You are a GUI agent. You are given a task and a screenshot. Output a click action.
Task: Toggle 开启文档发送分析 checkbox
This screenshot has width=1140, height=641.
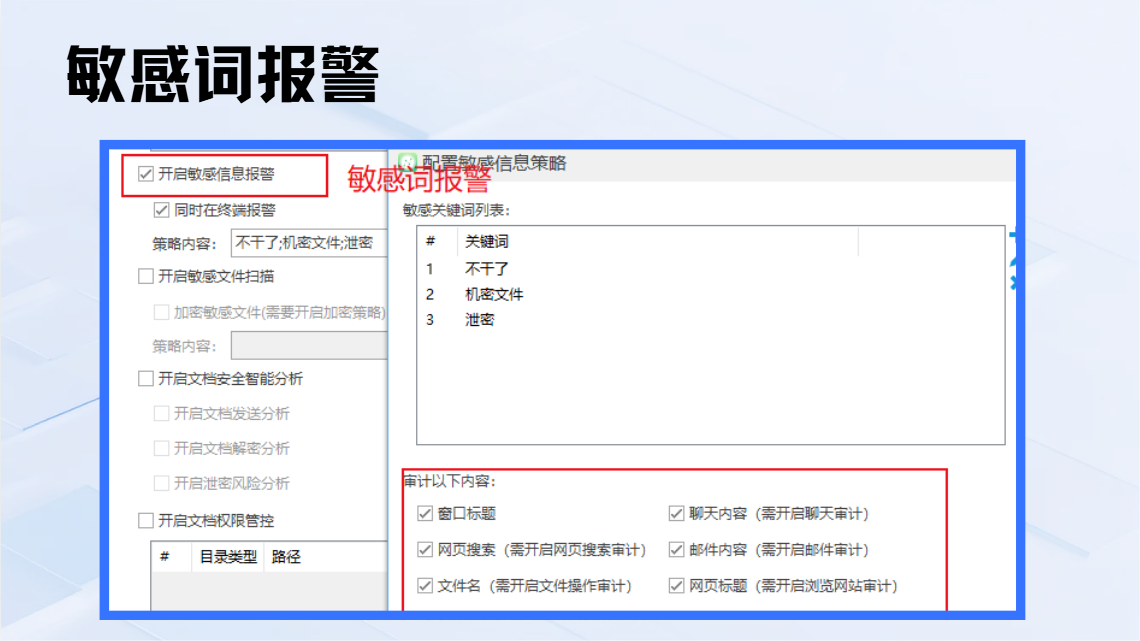161,414
